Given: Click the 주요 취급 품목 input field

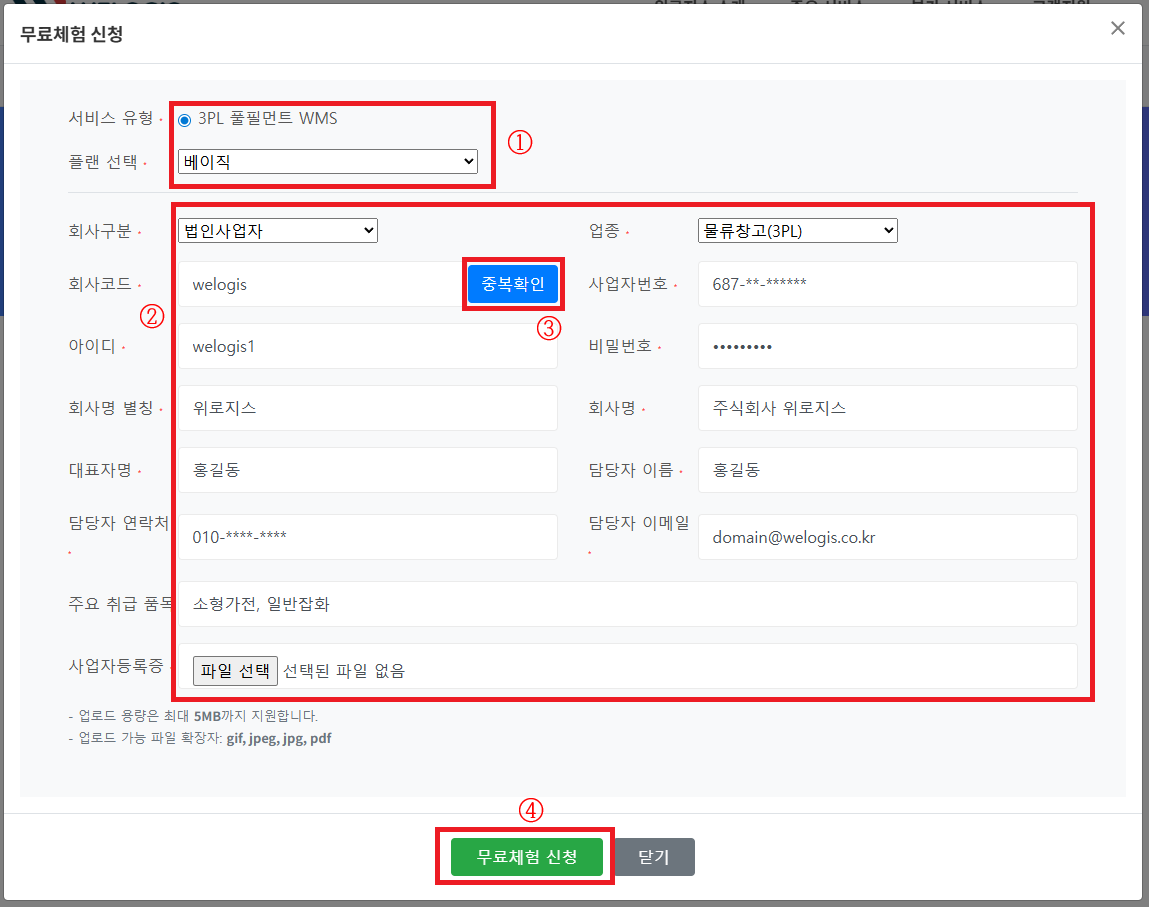Looking at the screenshot, I should (626, 604).
